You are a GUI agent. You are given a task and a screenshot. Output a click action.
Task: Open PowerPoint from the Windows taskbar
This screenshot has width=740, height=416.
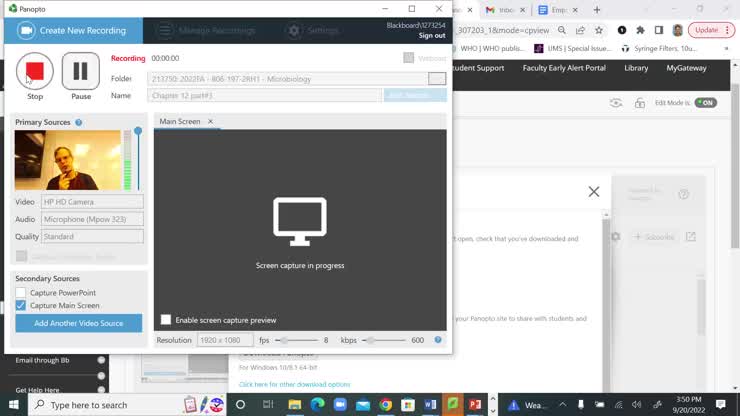pos(476,405)
